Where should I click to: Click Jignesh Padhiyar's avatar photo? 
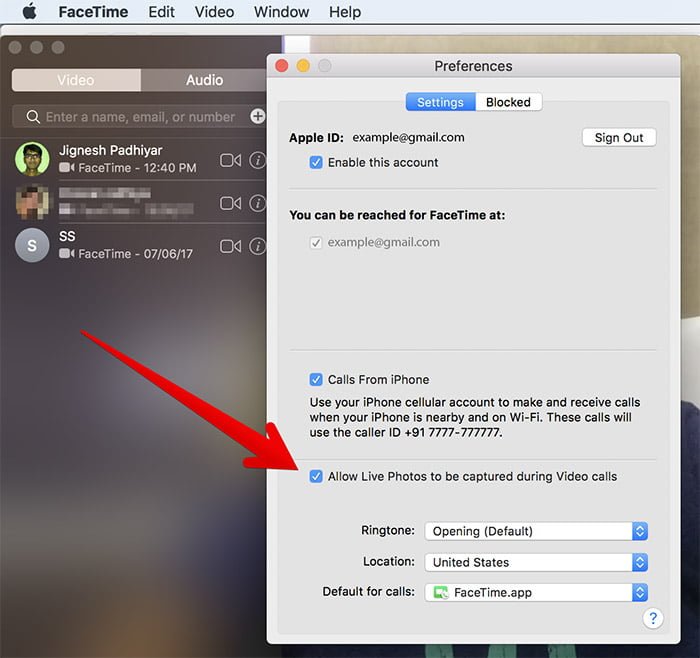32,159
